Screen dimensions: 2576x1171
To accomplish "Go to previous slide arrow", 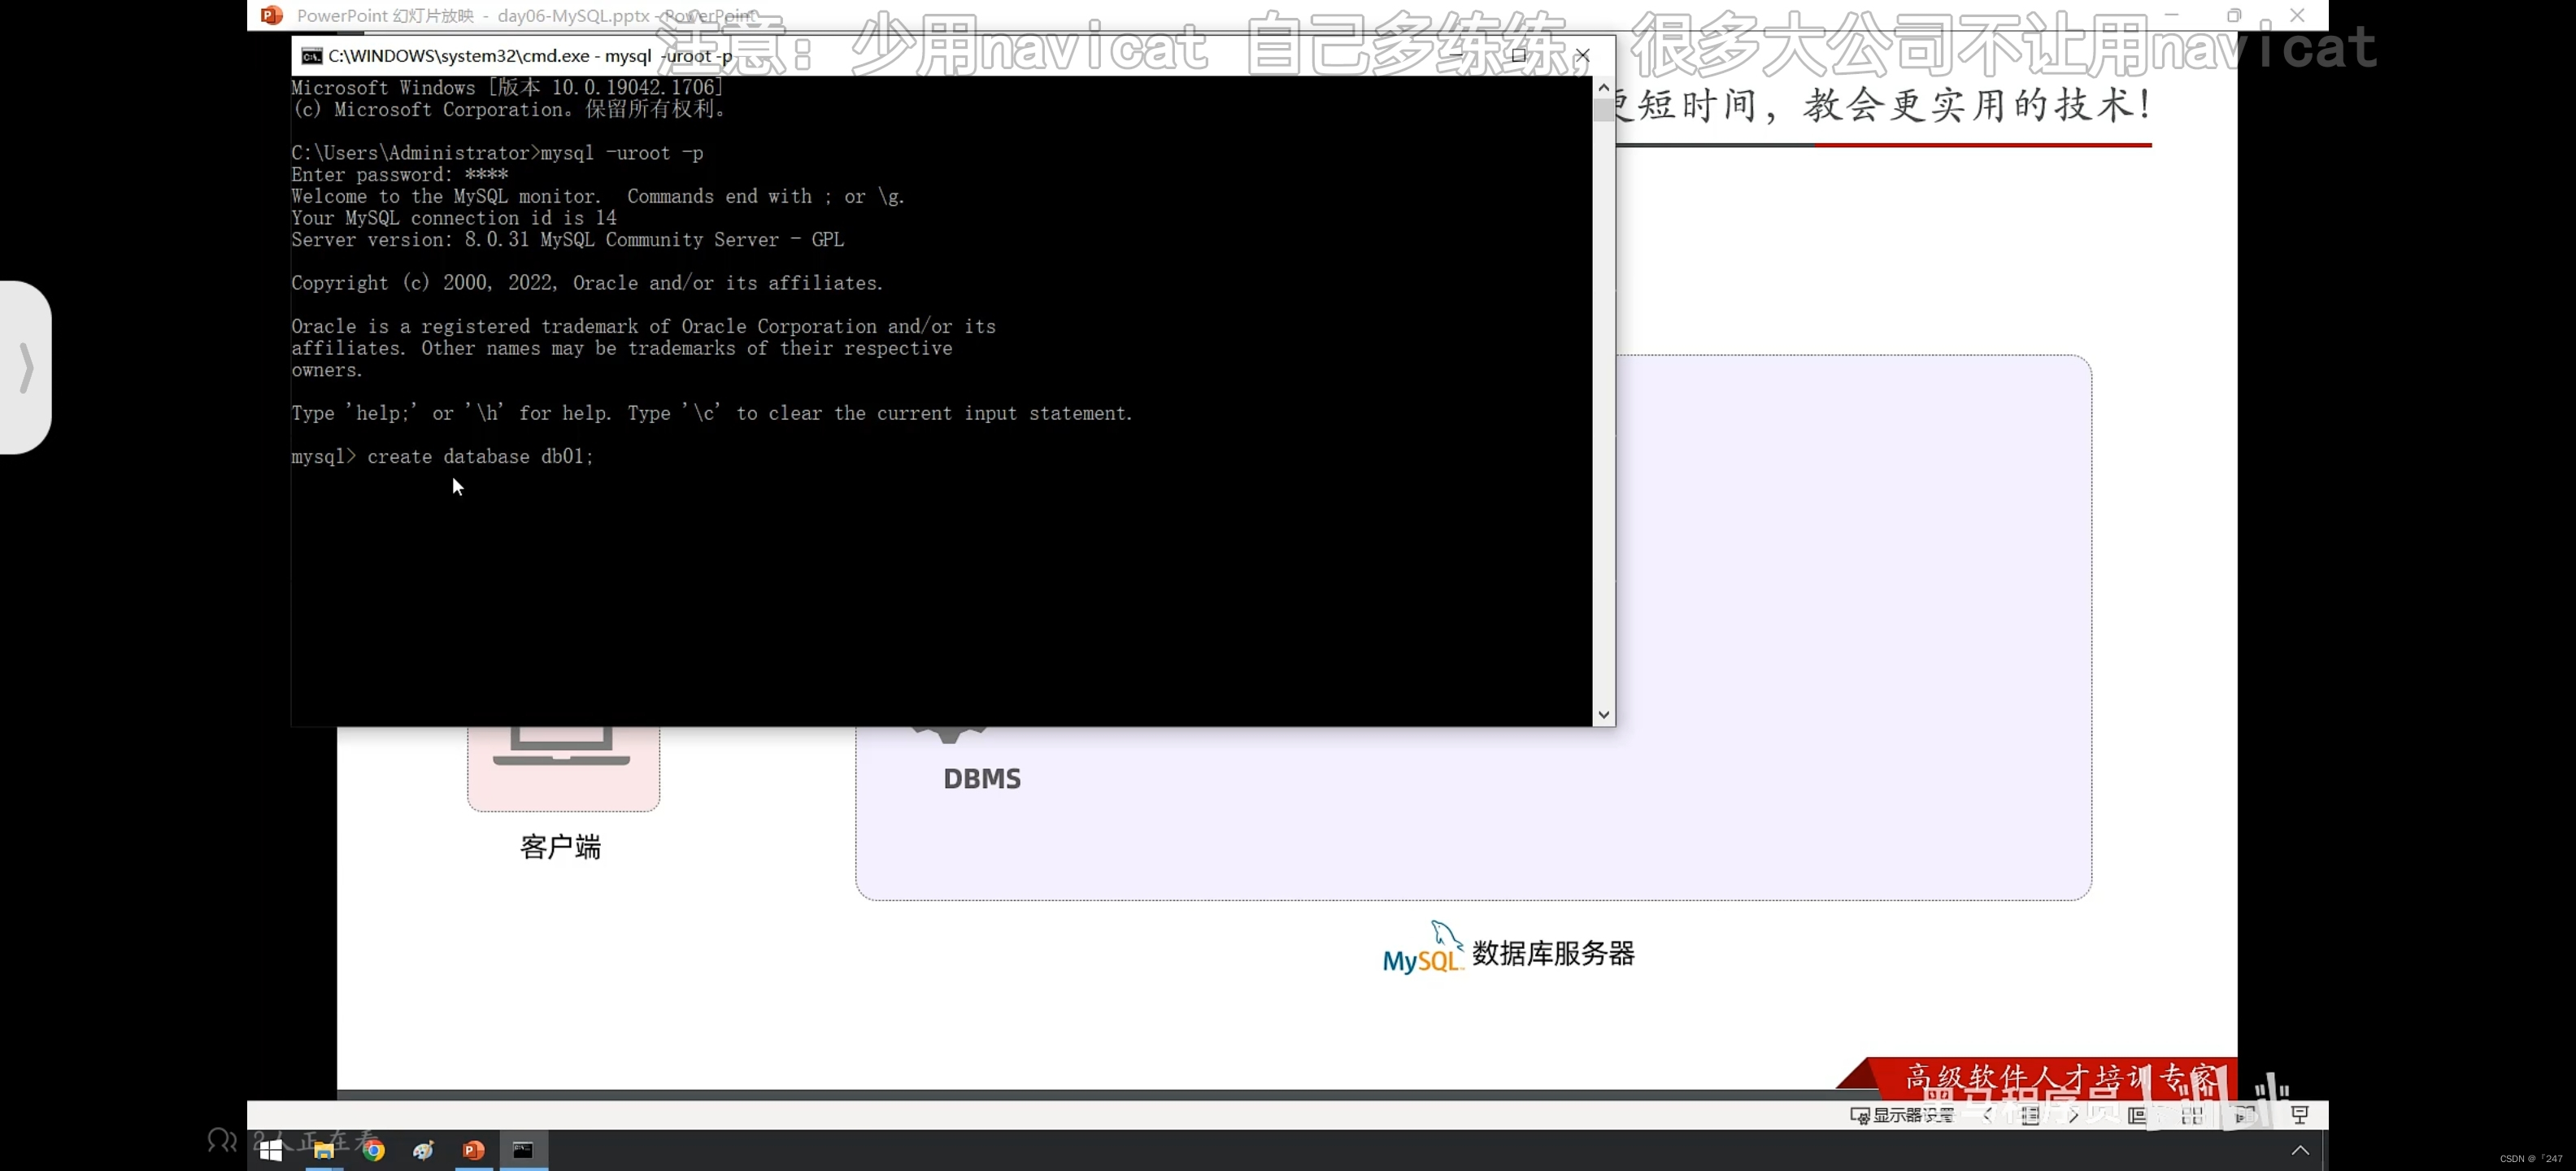I will click(1987, 1115).
